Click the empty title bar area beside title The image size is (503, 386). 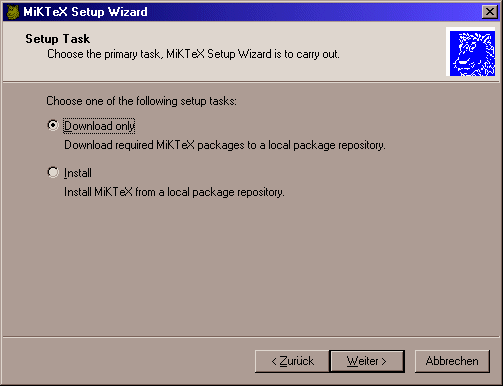pyautogui.click(x=313, y=12)
